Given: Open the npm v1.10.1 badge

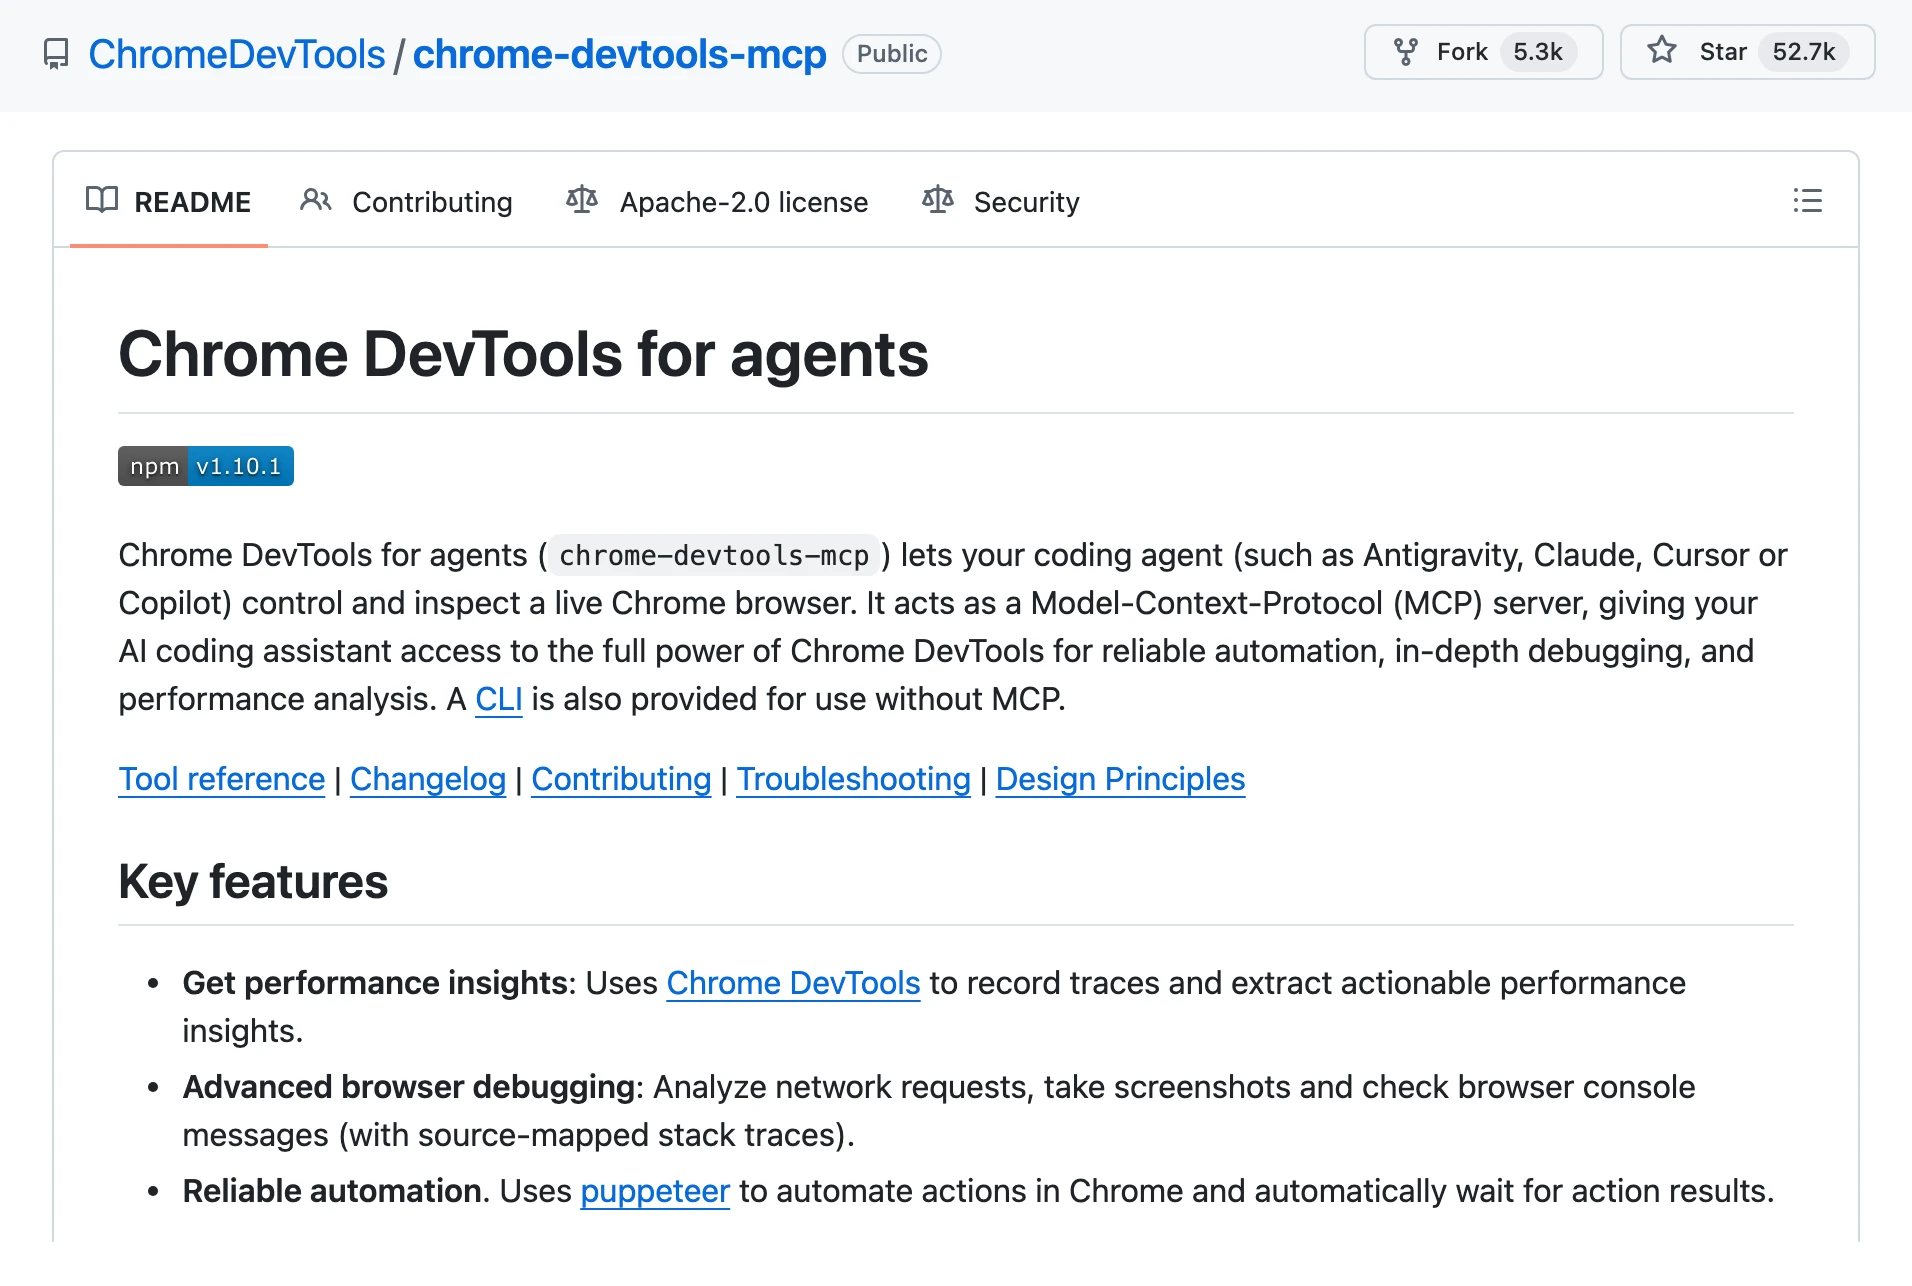Looking at the screenshot, I should click(206, 466).
